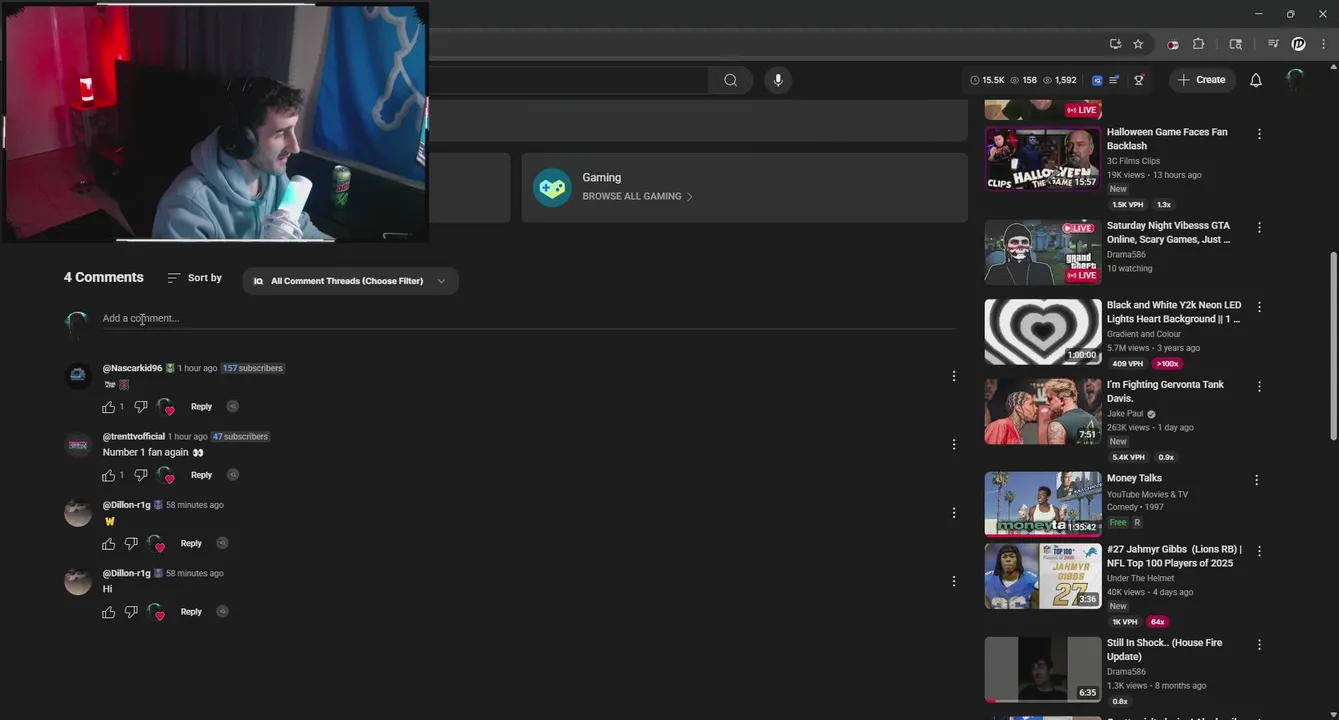Click the page vertical scrollbar thumb

(x=1333, y=345)
